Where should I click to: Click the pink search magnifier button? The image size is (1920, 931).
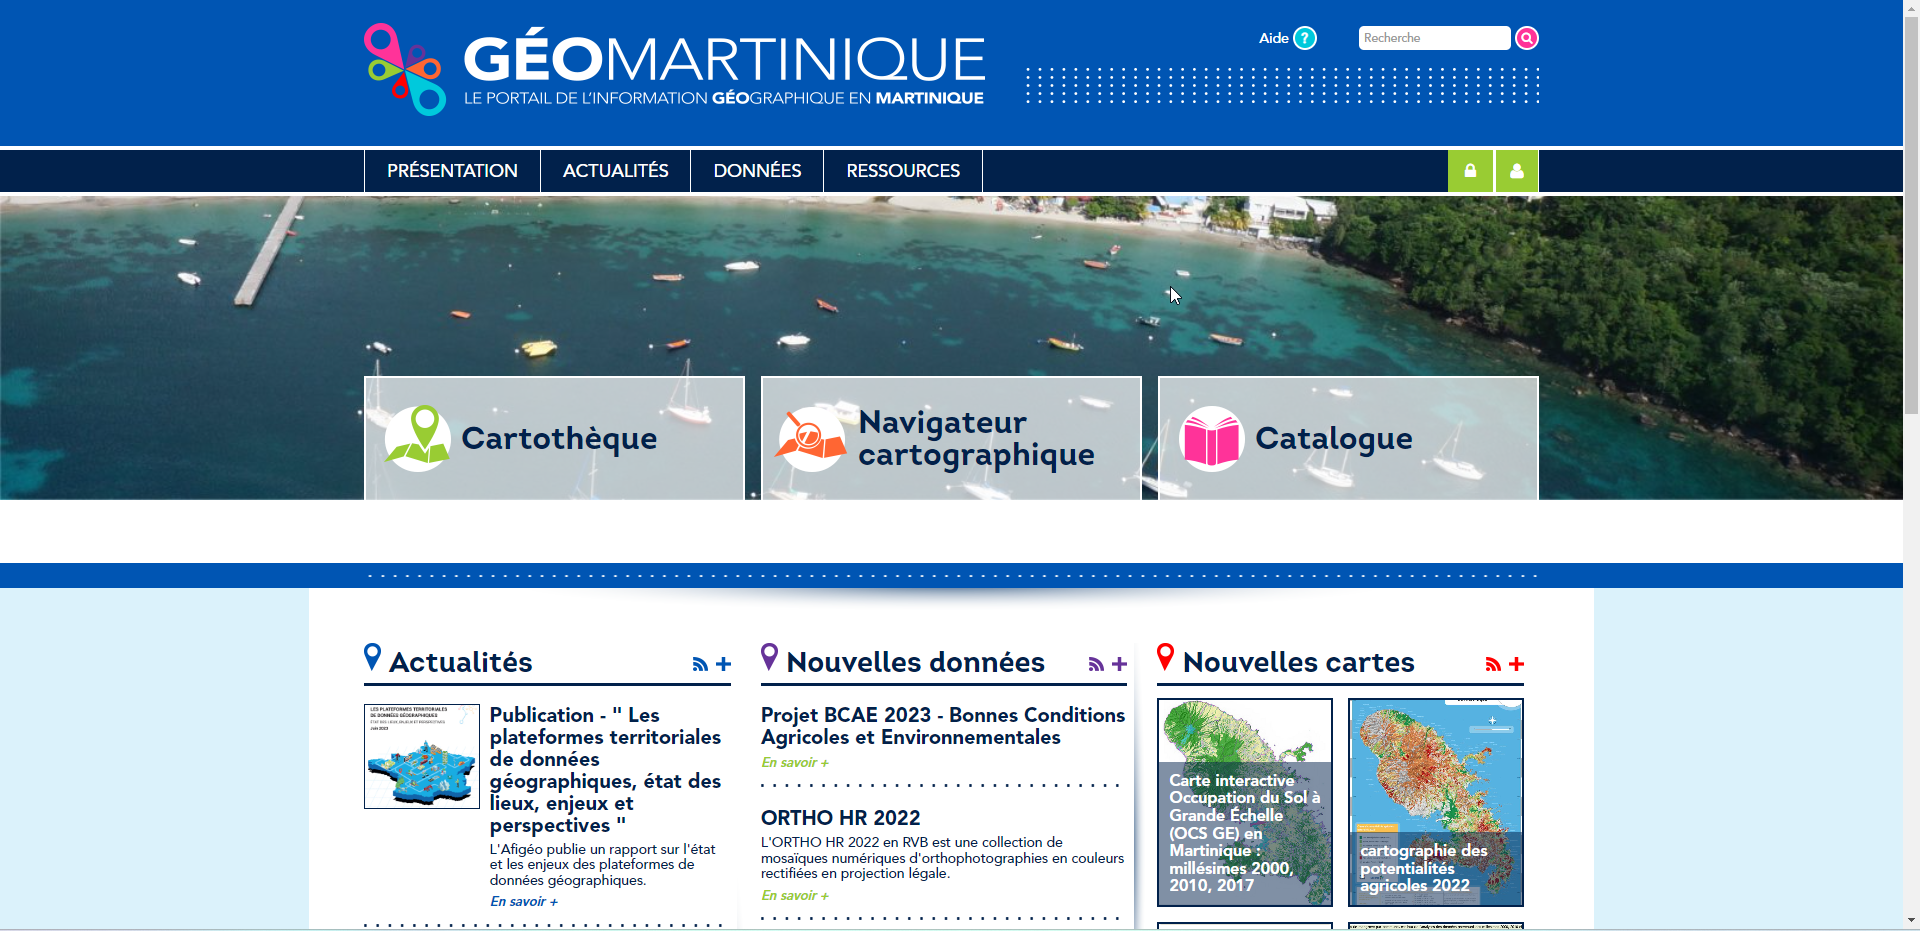point(1526,38)
